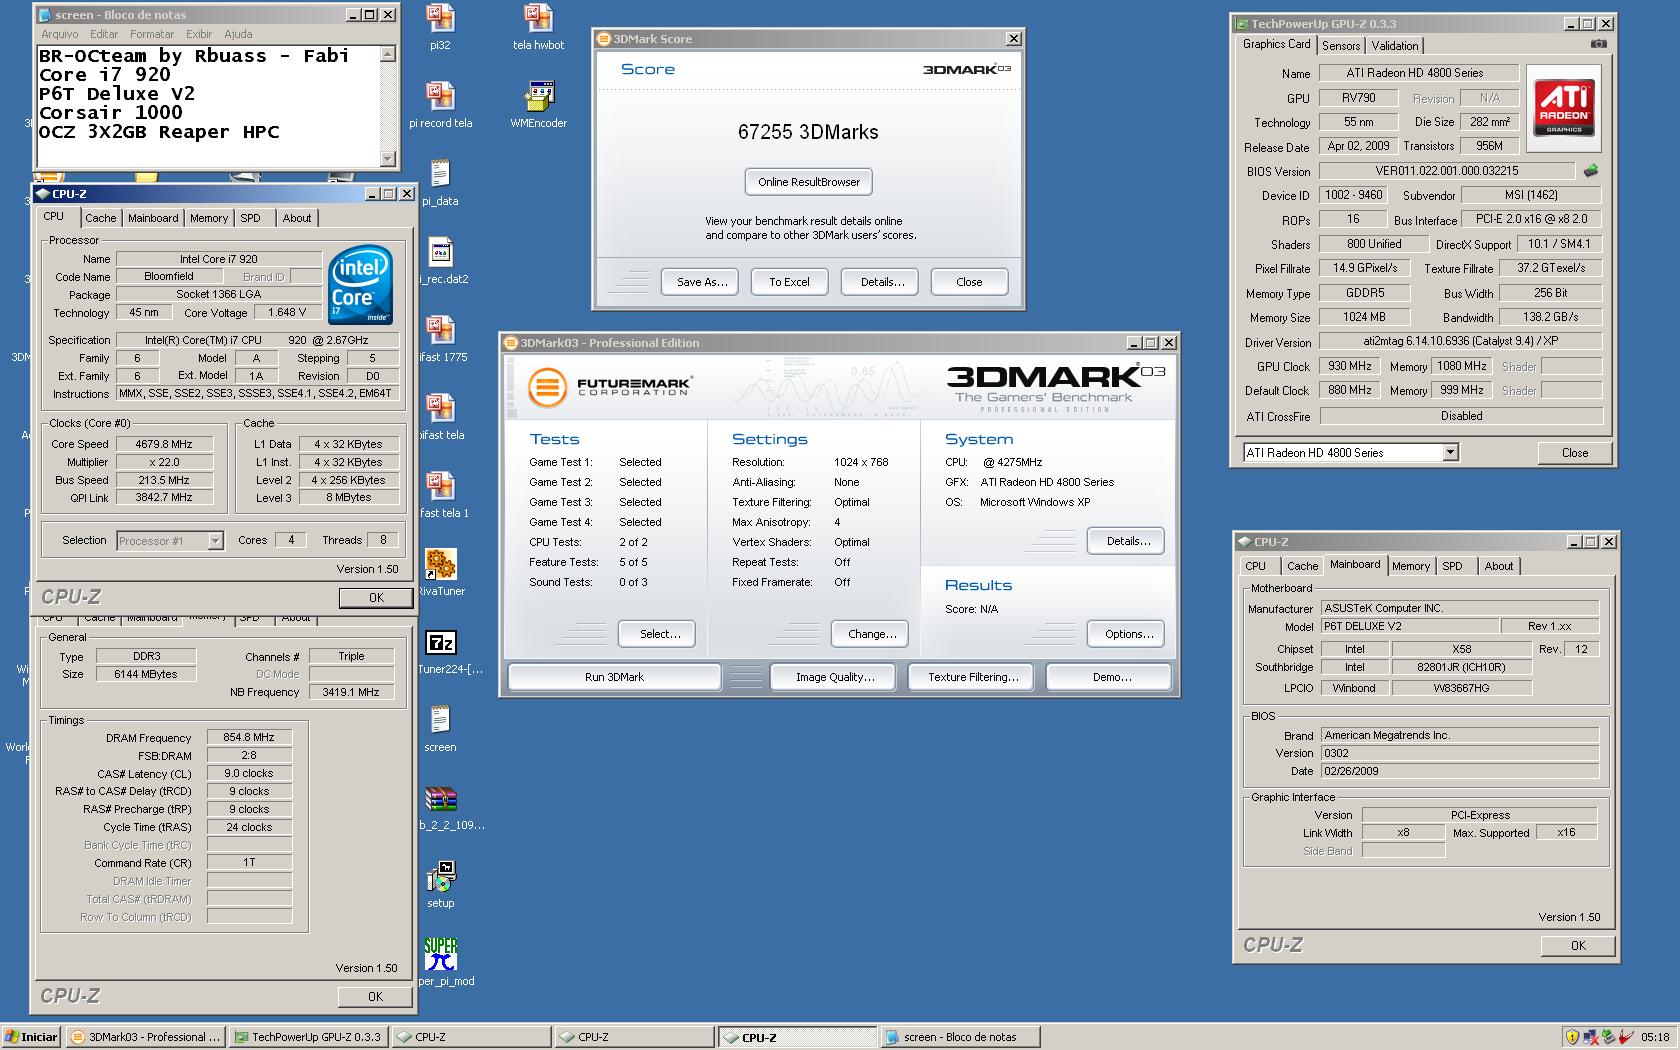1680x1050 pixels.
Task: Click the notepad scrollbar down arrow
Action: pyautogui.click(x=388, y=158)
